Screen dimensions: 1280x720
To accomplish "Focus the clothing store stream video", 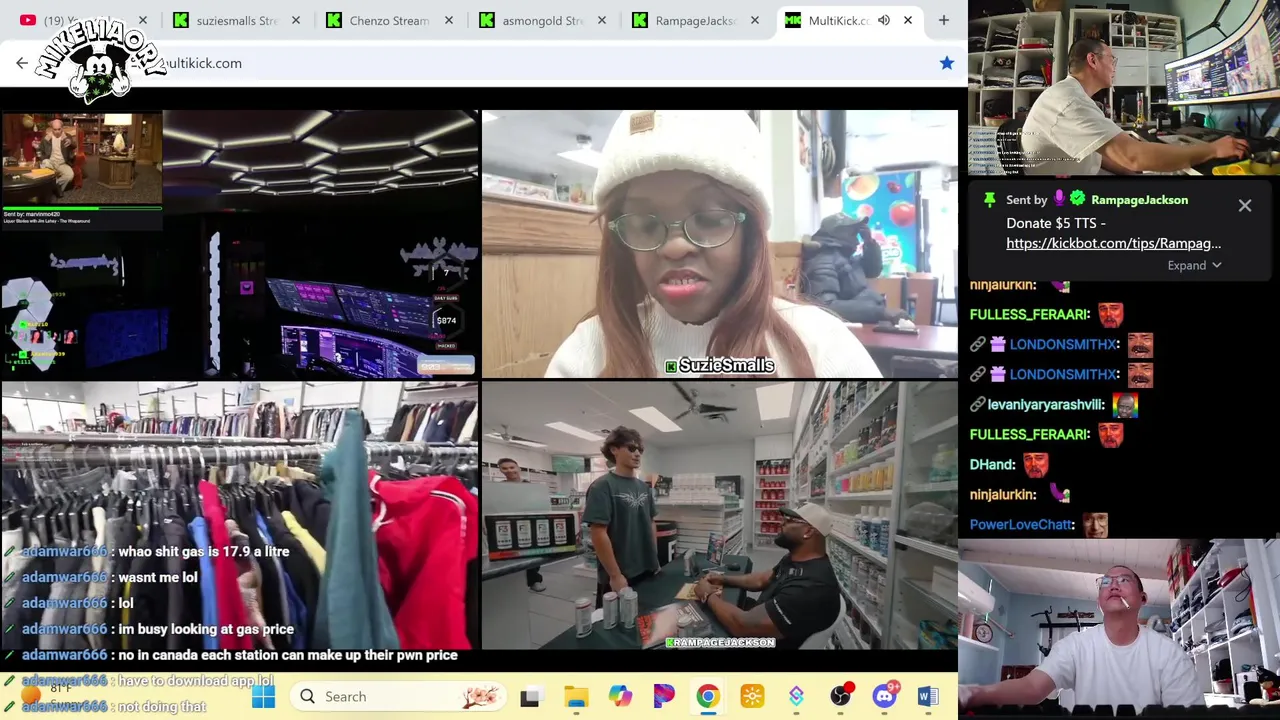I will (x=239, y=515).
